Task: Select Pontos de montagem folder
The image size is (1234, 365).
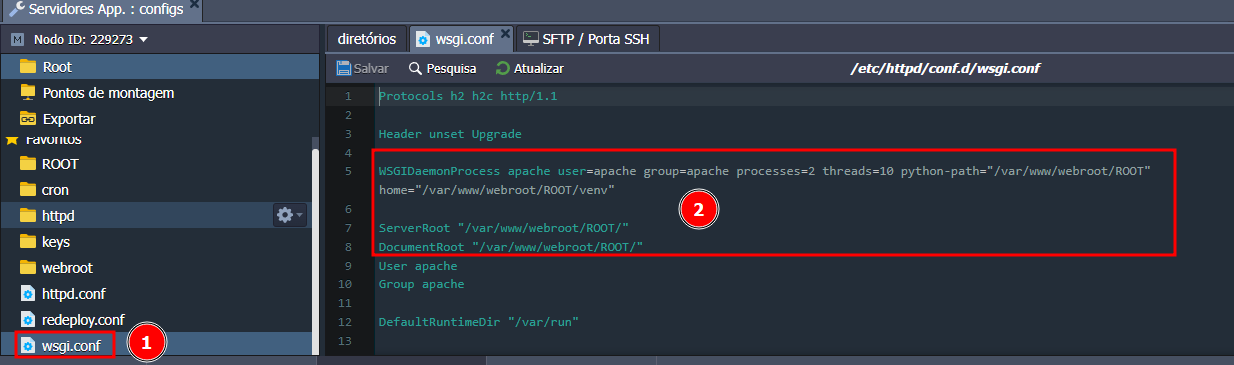Action: (x=160, y=93)
